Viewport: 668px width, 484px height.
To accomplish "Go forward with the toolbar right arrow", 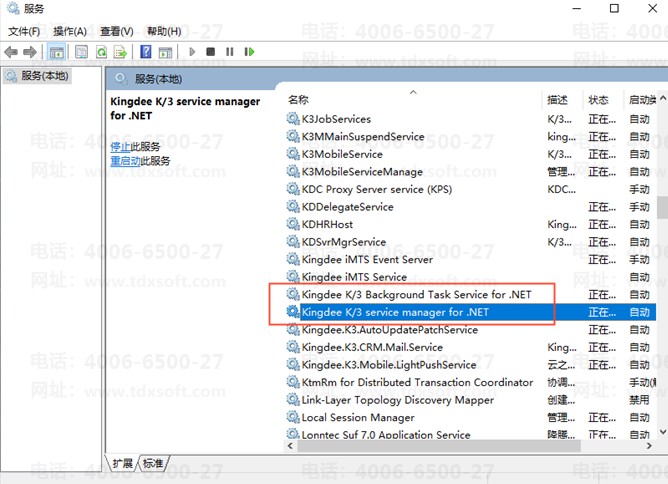I will pyautogui.click(x=29, y=52).
